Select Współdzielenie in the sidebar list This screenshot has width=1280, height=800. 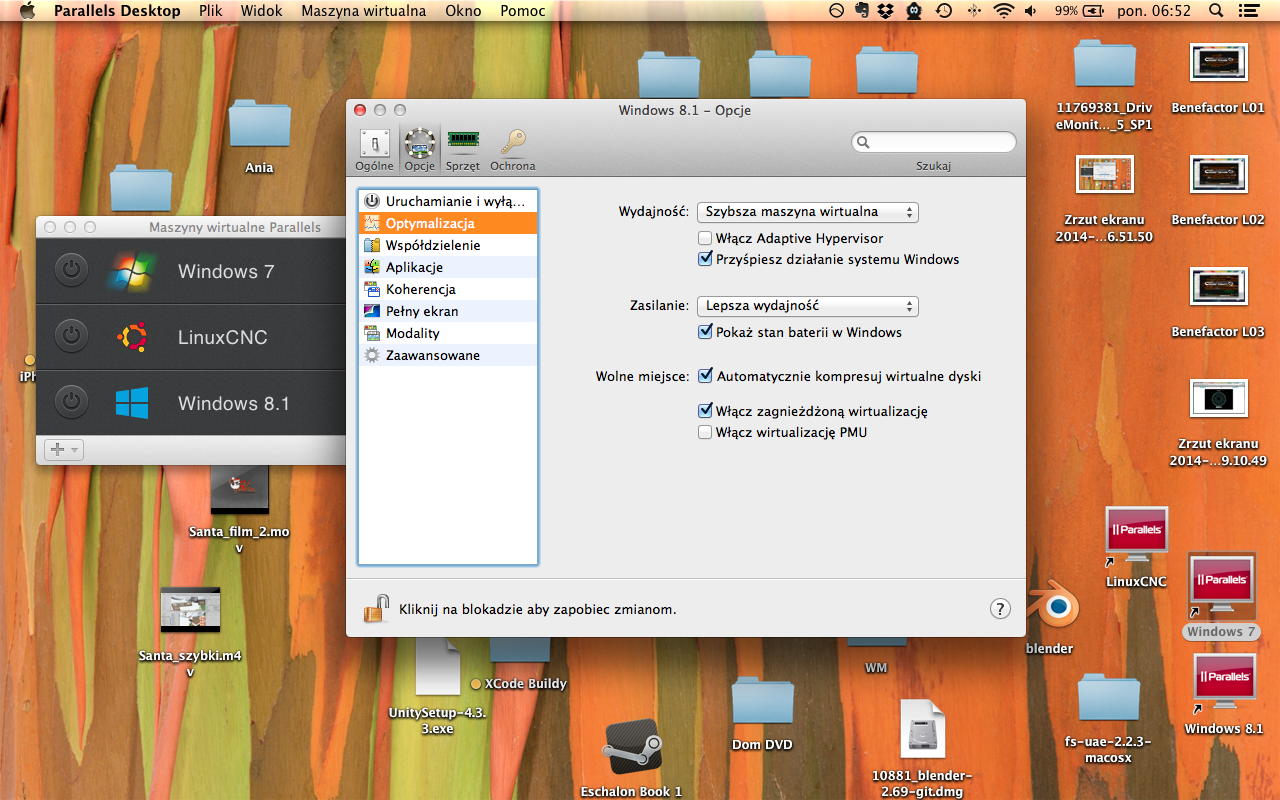click(x=433, y=245)
